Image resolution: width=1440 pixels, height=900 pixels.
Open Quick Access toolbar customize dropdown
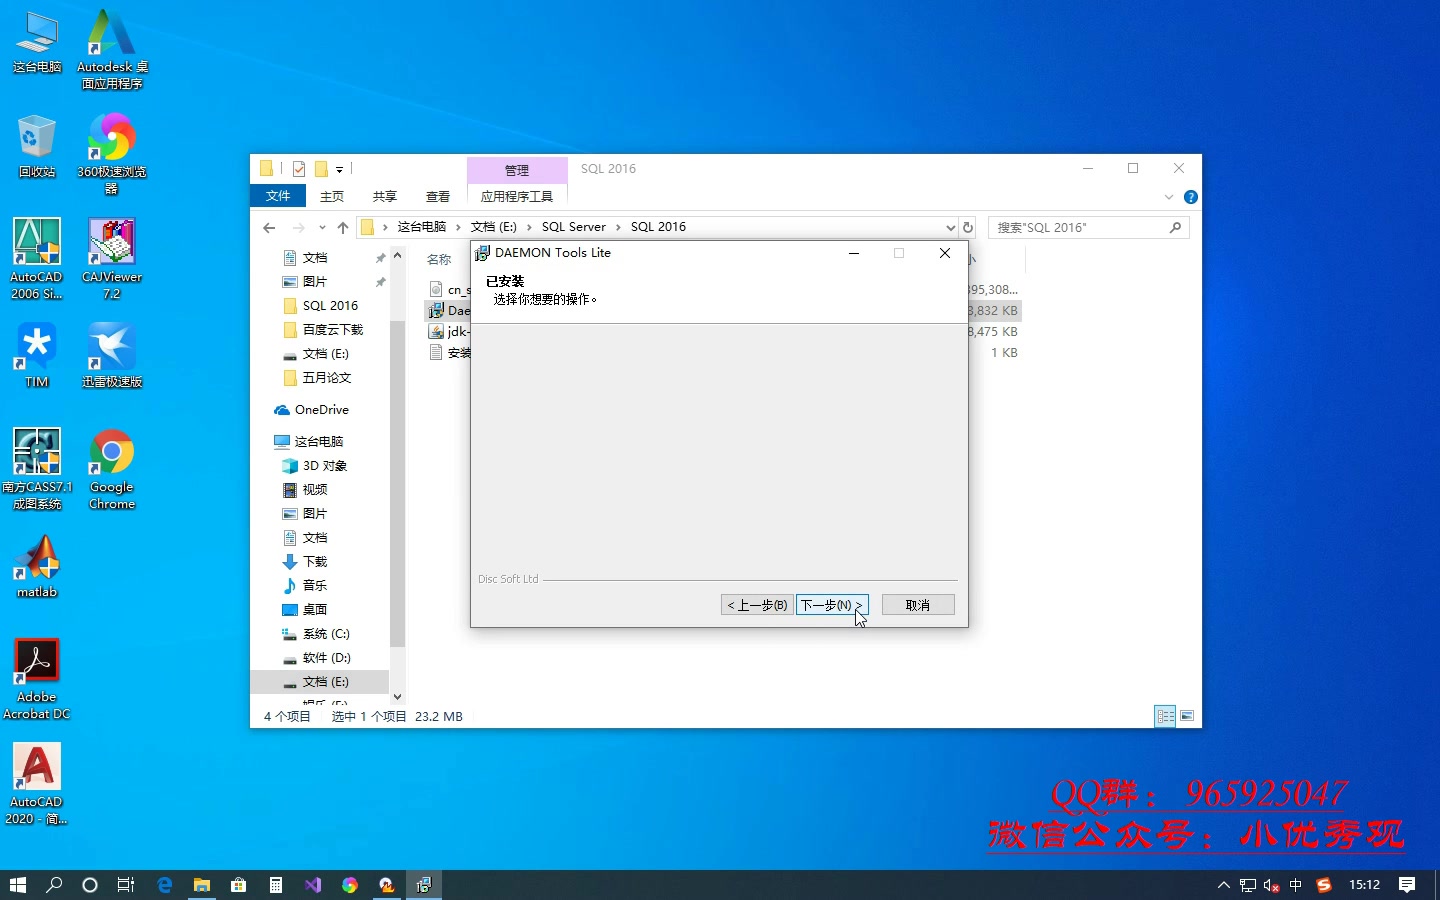[x=340, y=169]
